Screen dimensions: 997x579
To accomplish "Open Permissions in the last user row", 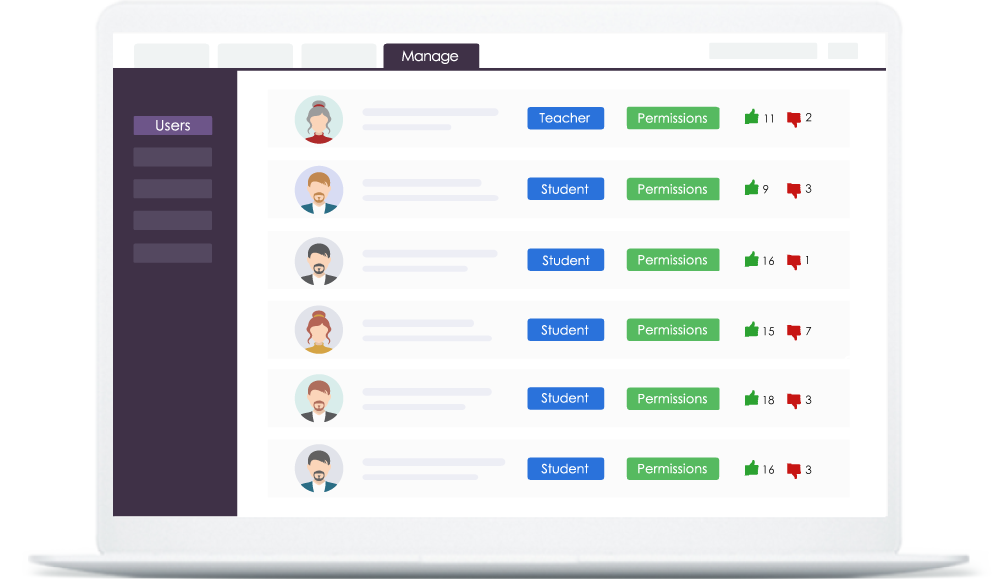I will [672, 469].
